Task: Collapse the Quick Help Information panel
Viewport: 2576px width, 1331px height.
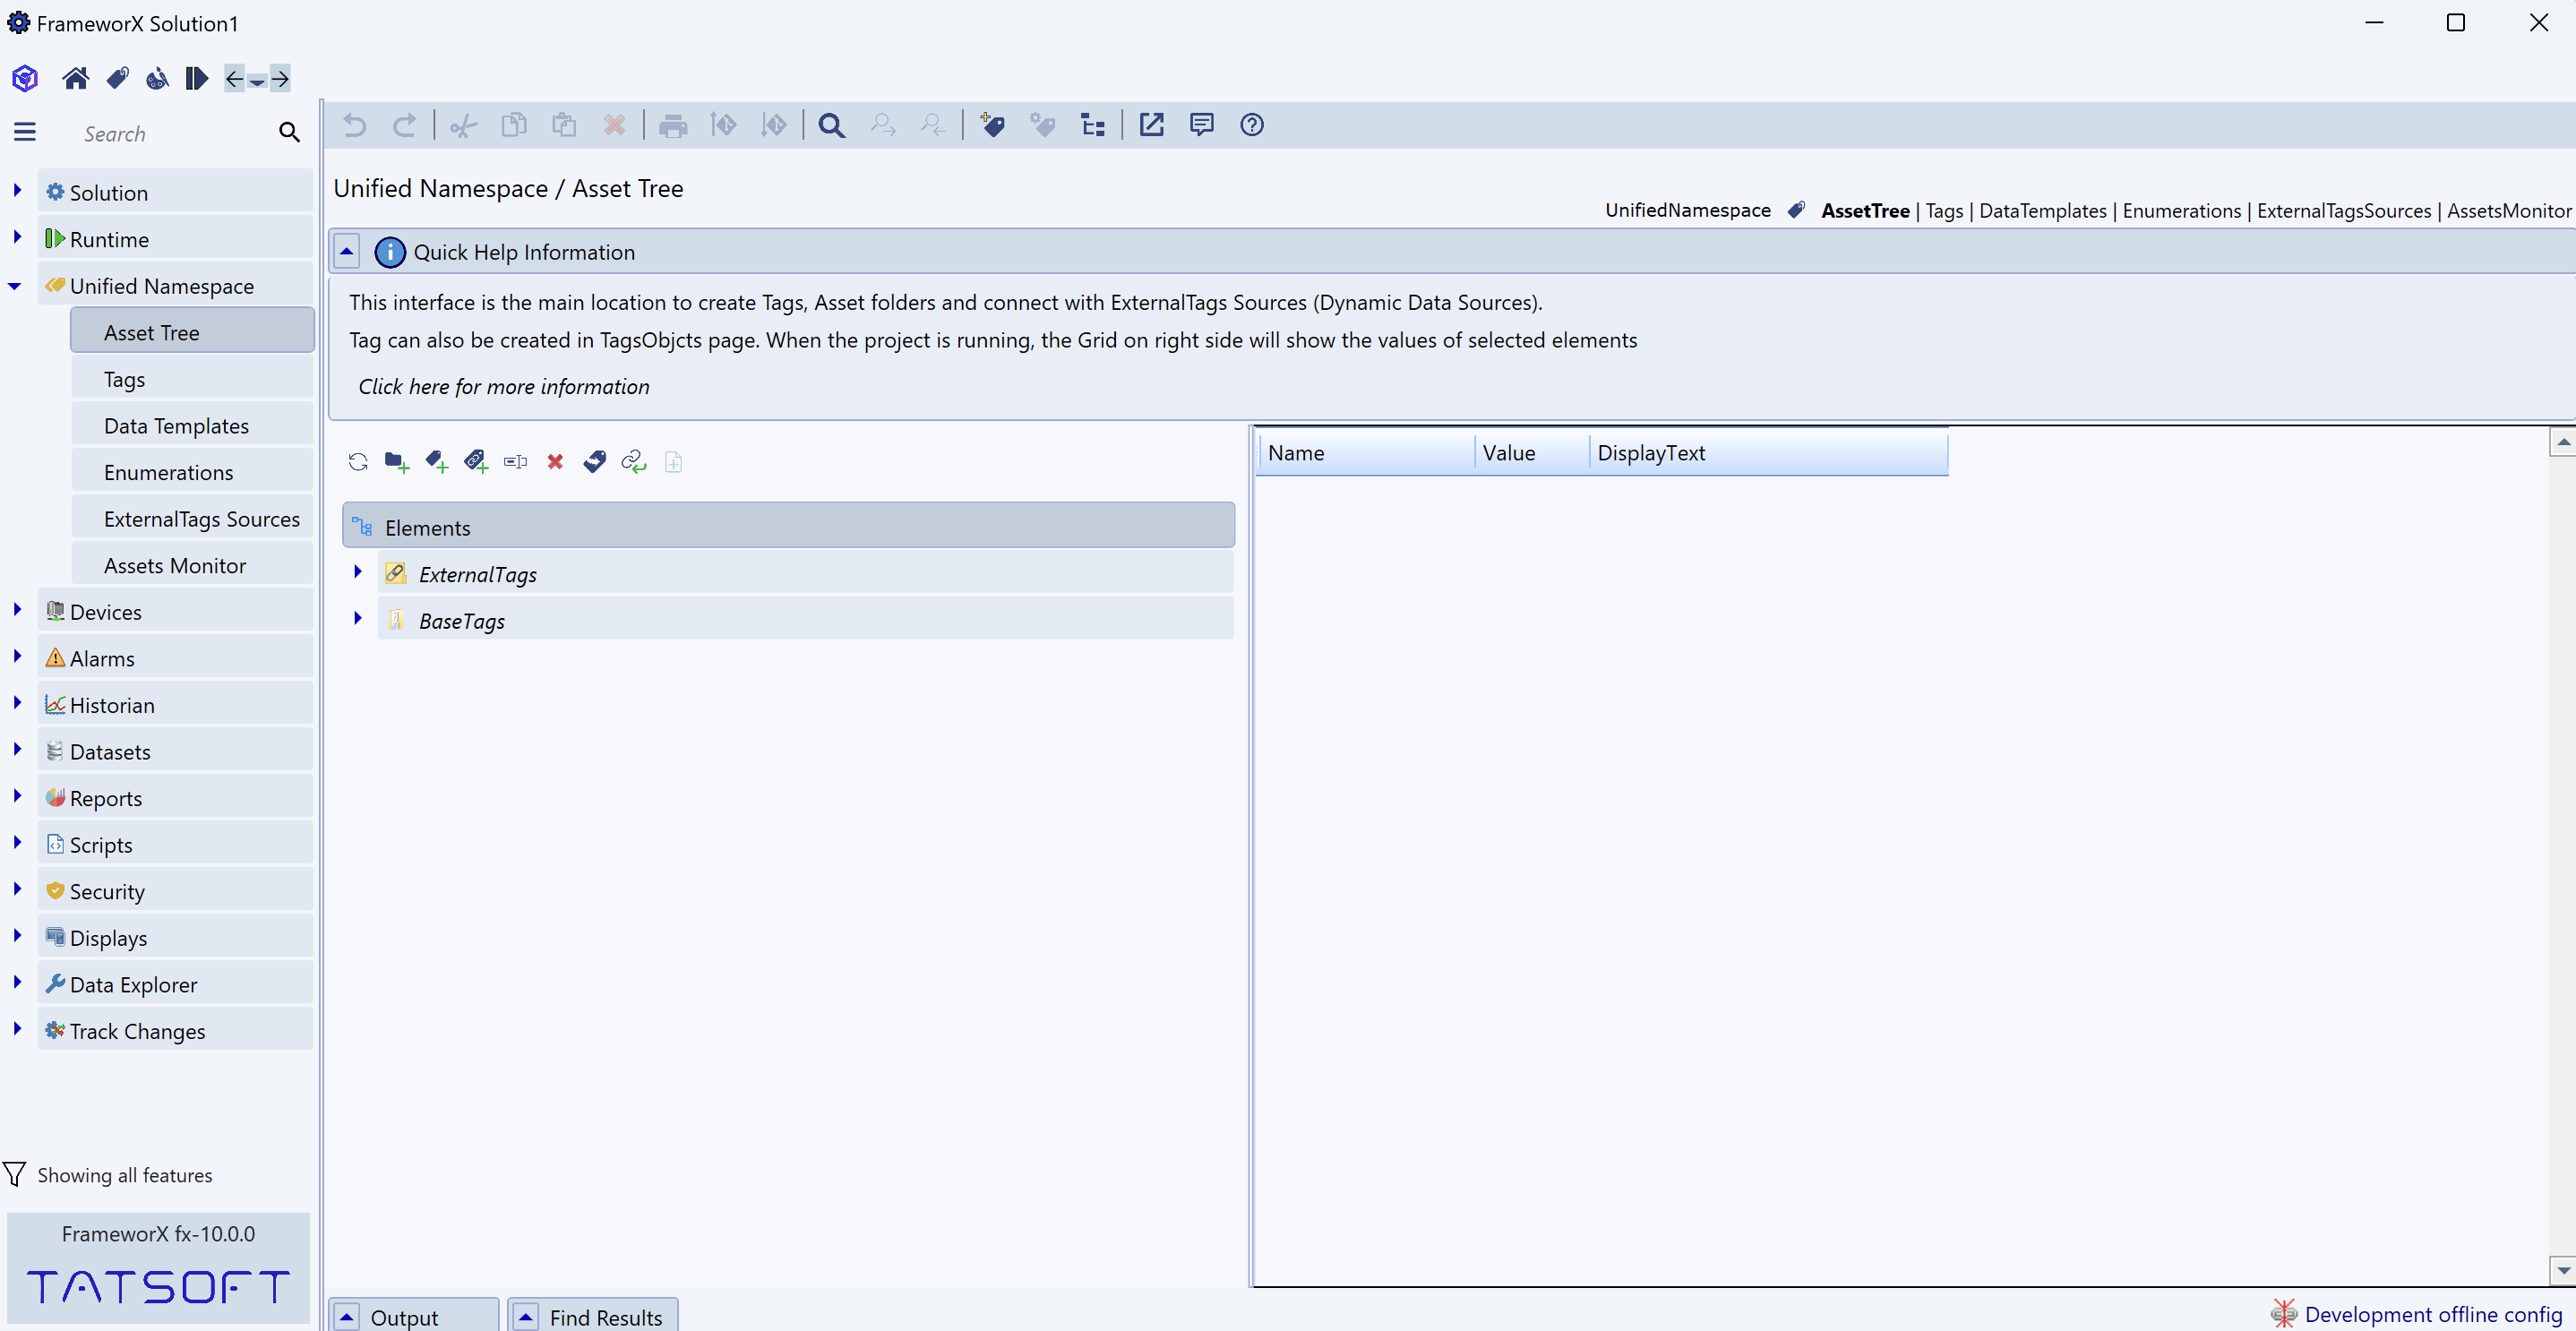Action: [x=347, y=252]
